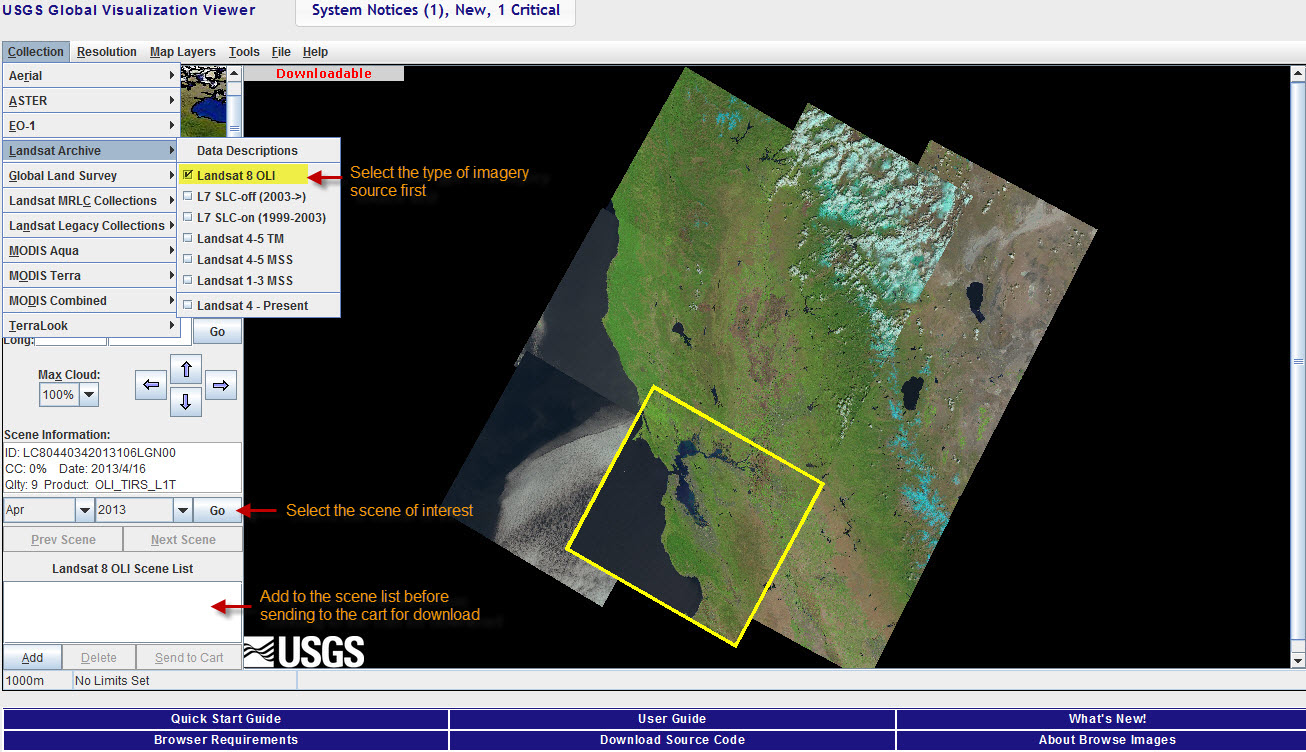The image size is (1306, 752).
Task: Click the No Limits Set status text
Action: coord(113,681)
